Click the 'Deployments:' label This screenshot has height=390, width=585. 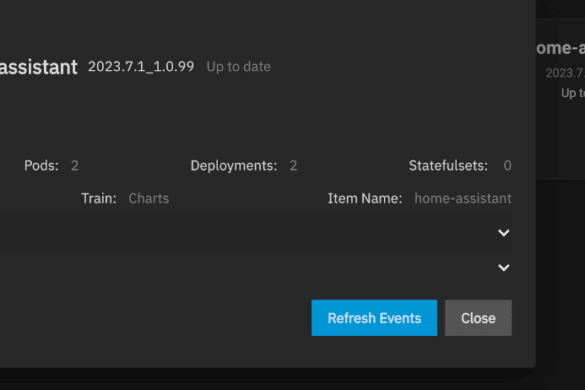click(234, 166)
